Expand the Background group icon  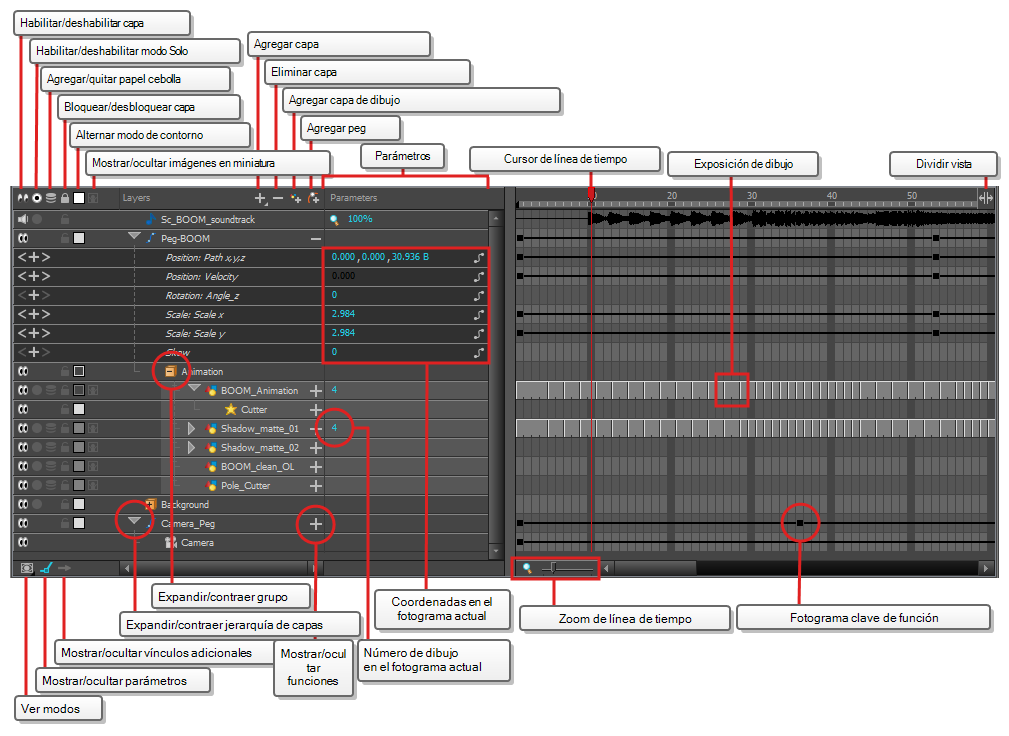[151, 504]
